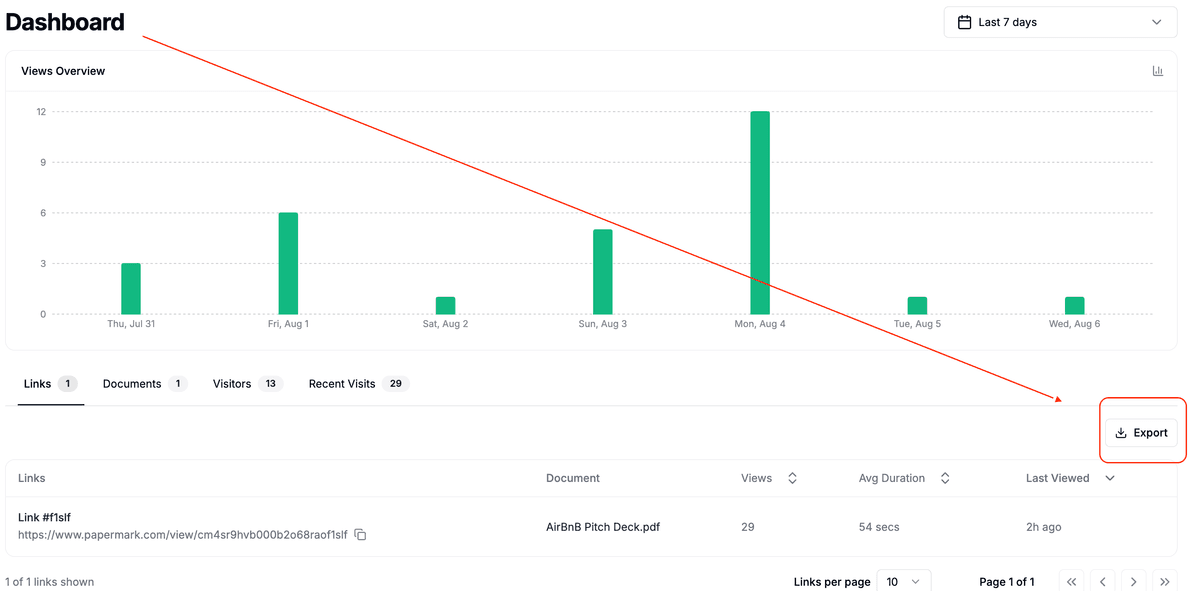Sort the table by Views column
This screenshot has width=1200, height=591.
[792, 478]
